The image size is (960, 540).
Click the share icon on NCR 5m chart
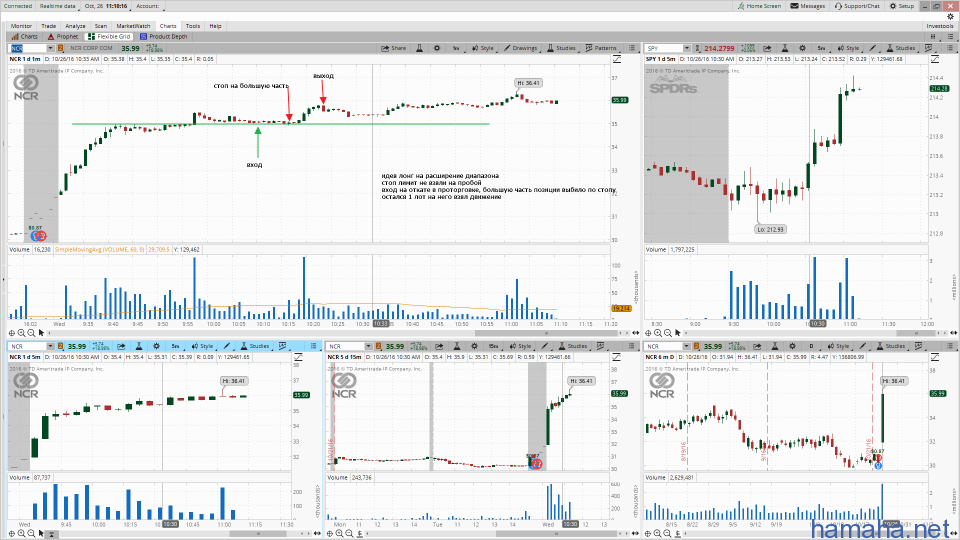point(121,346)
